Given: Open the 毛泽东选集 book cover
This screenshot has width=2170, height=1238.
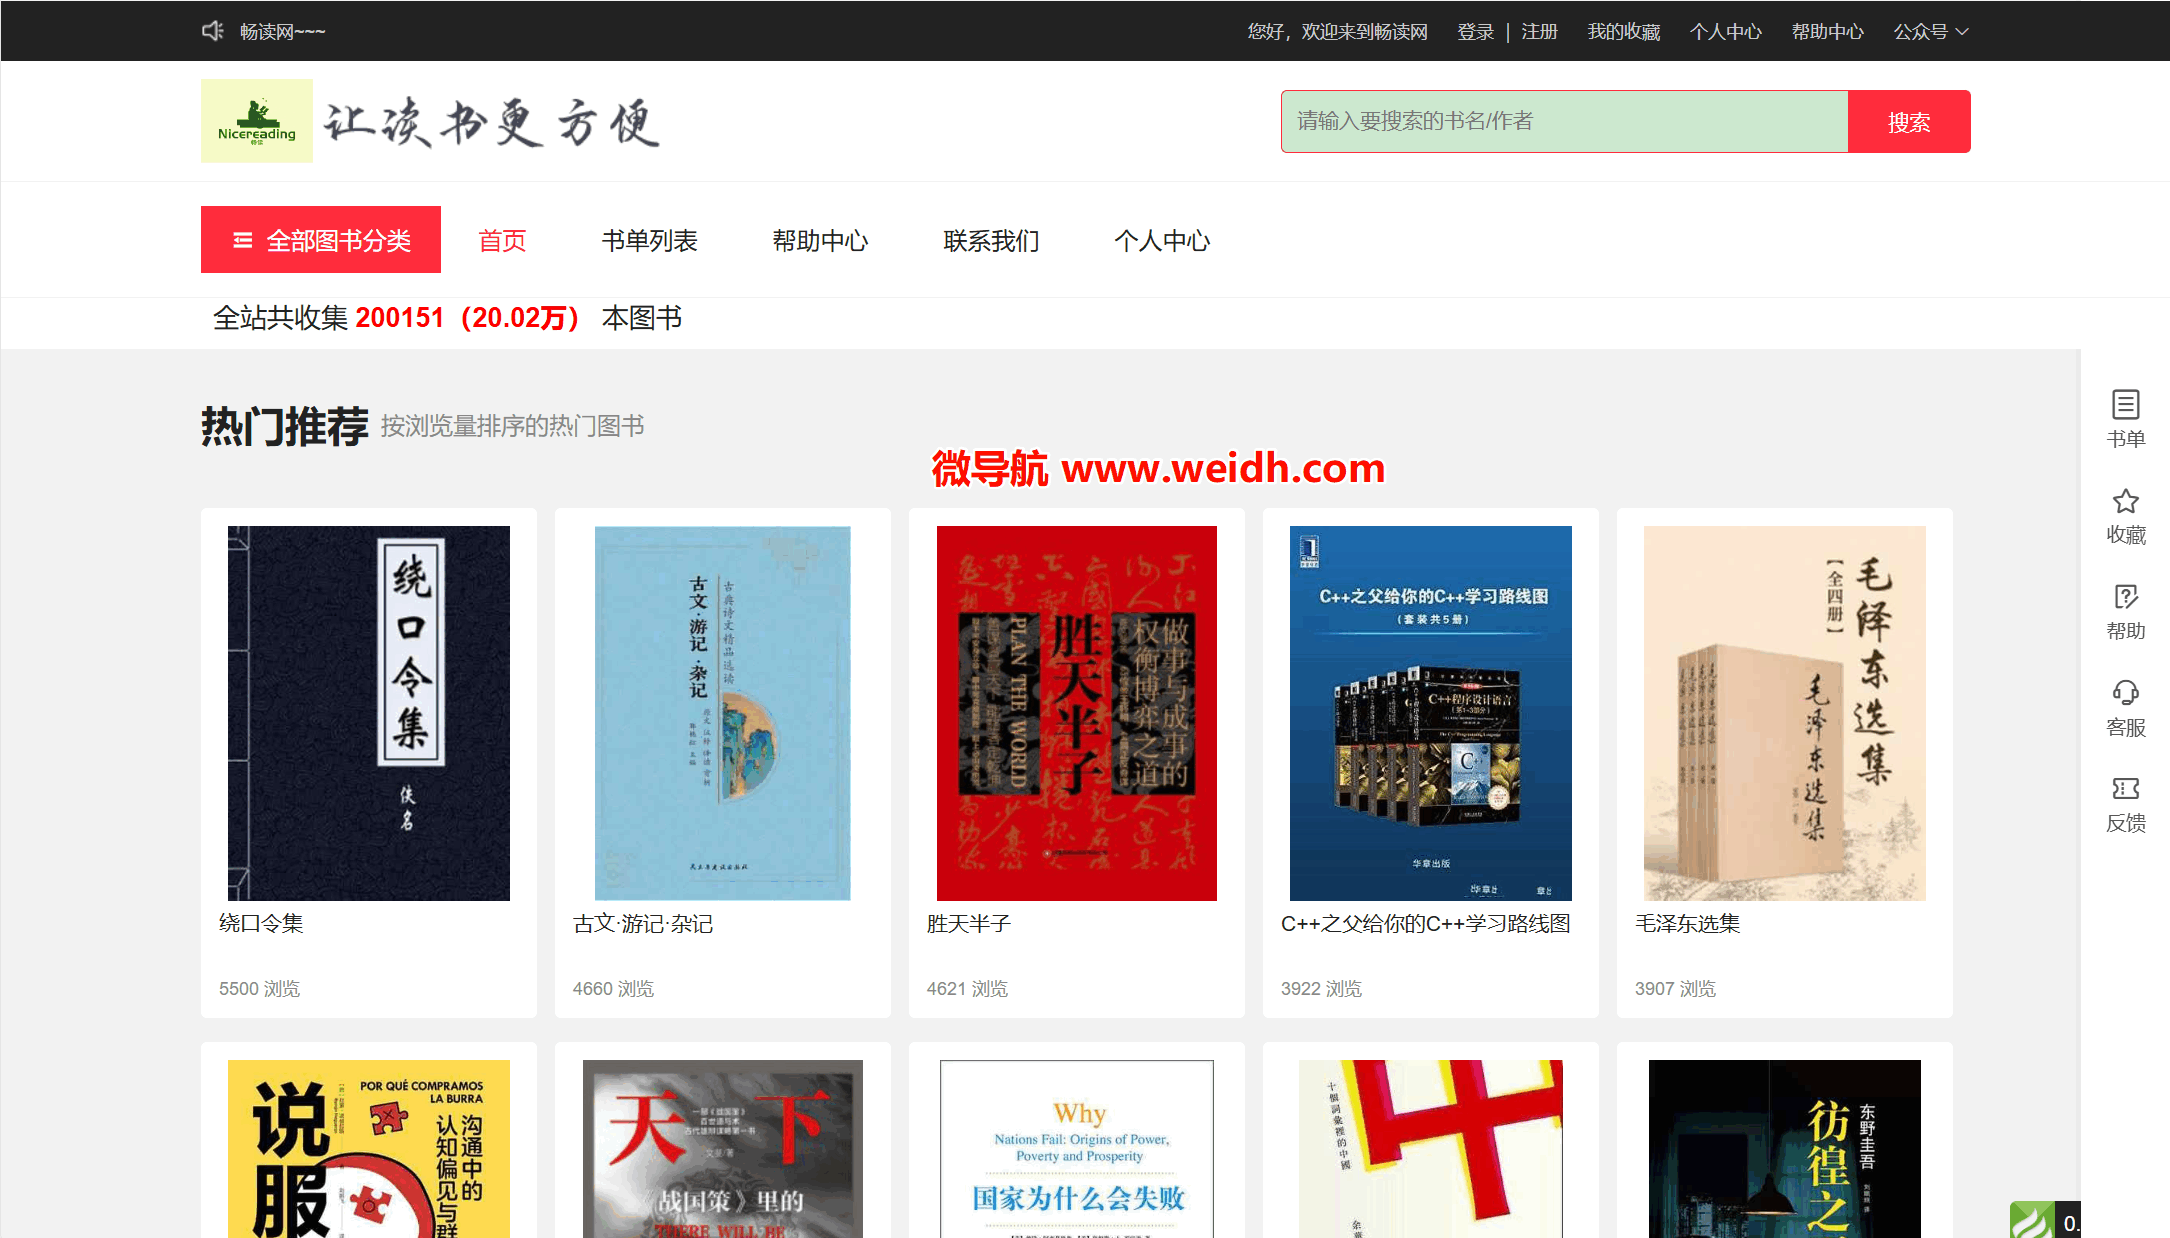Looking at the screenshot, I should (1784, 713).
